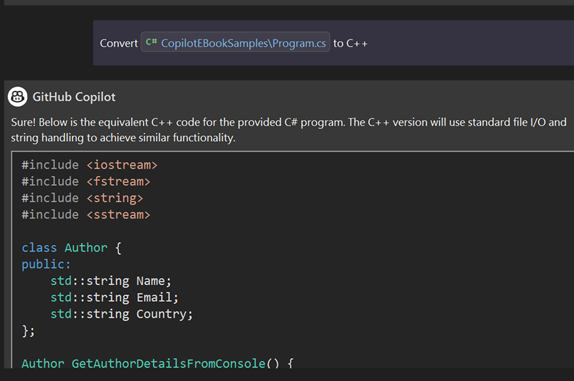
Task: Click the text 'string handling to achieve similar functionality.'
Action: (123, 138)
